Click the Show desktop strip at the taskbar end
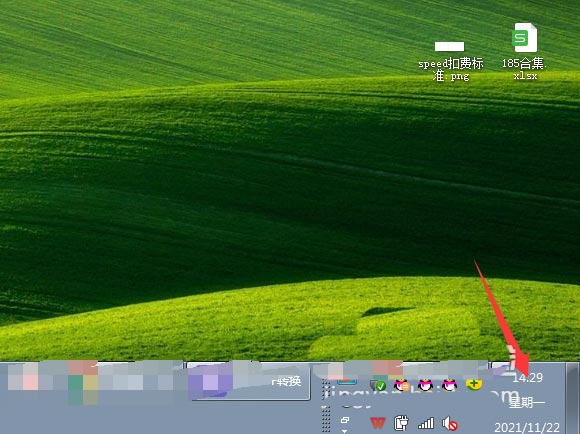Screen dimensions: 580x434 click(572, 398)
